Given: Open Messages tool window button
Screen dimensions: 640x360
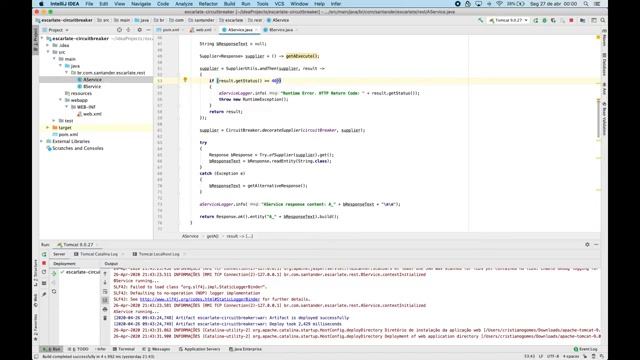Looking at the screenshot, I should click(x=156, y=349).
